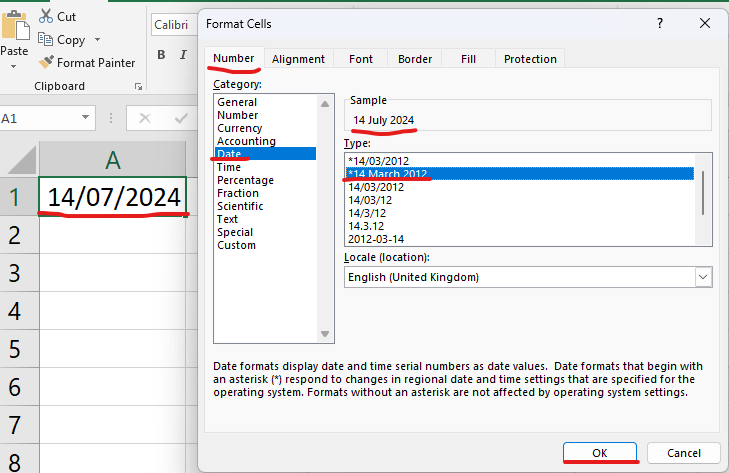Image resolution: width=729 pixels, height=473 pixels.
Task: Click the Format Painter label
Action: click(96, 63)
